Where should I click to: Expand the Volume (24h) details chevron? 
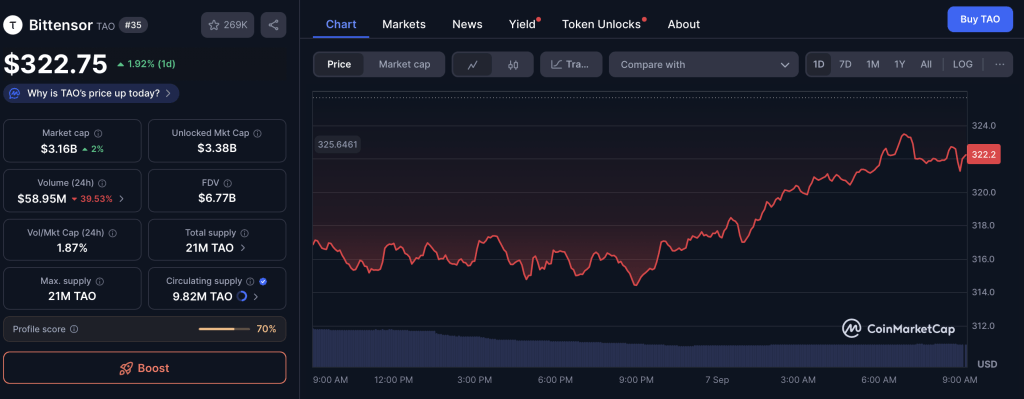[122, 199]
